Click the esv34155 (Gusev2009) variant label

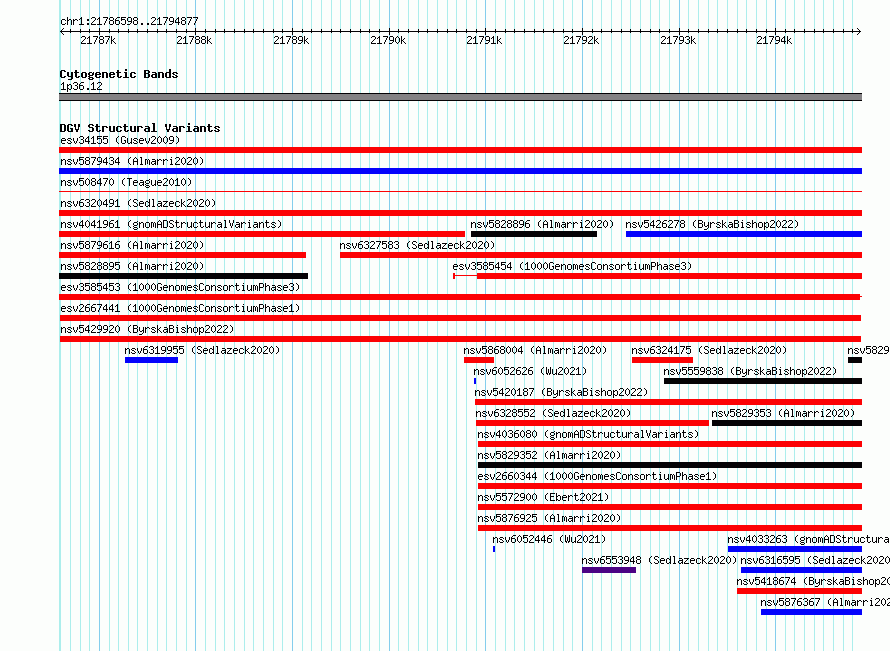(120, 140)
